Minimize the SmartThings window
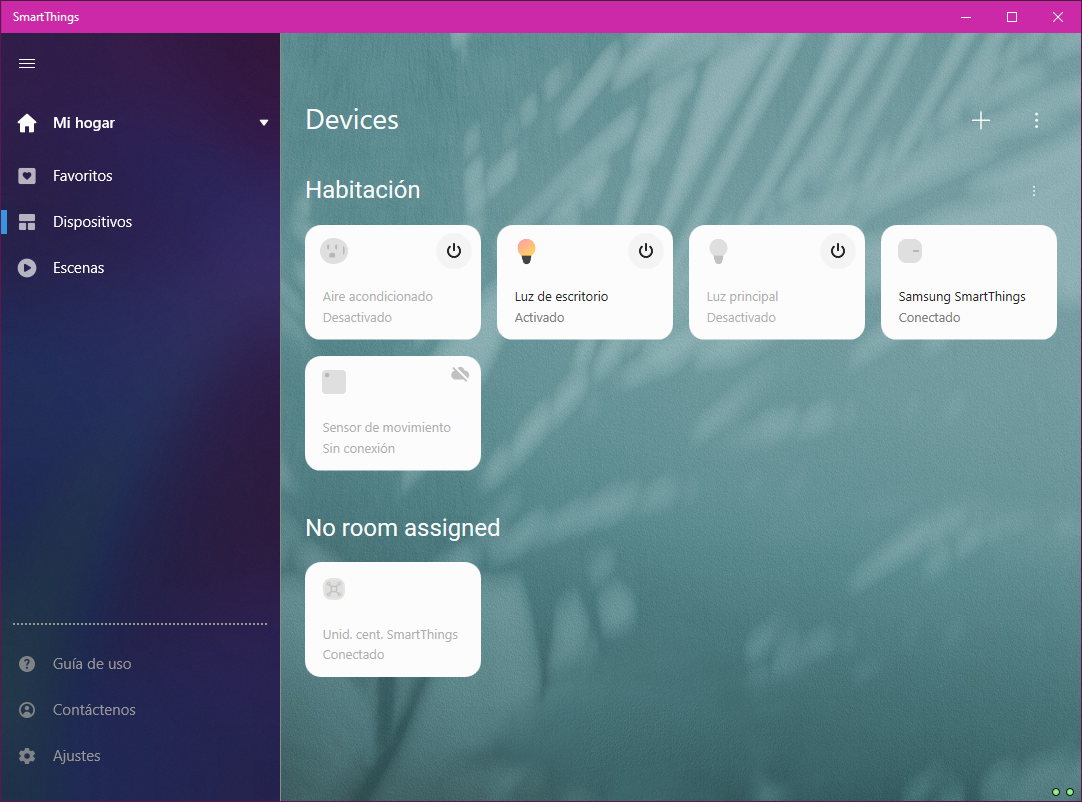Image resolution: width=1082 pixels, height=802 pixels. coord(966,17)
